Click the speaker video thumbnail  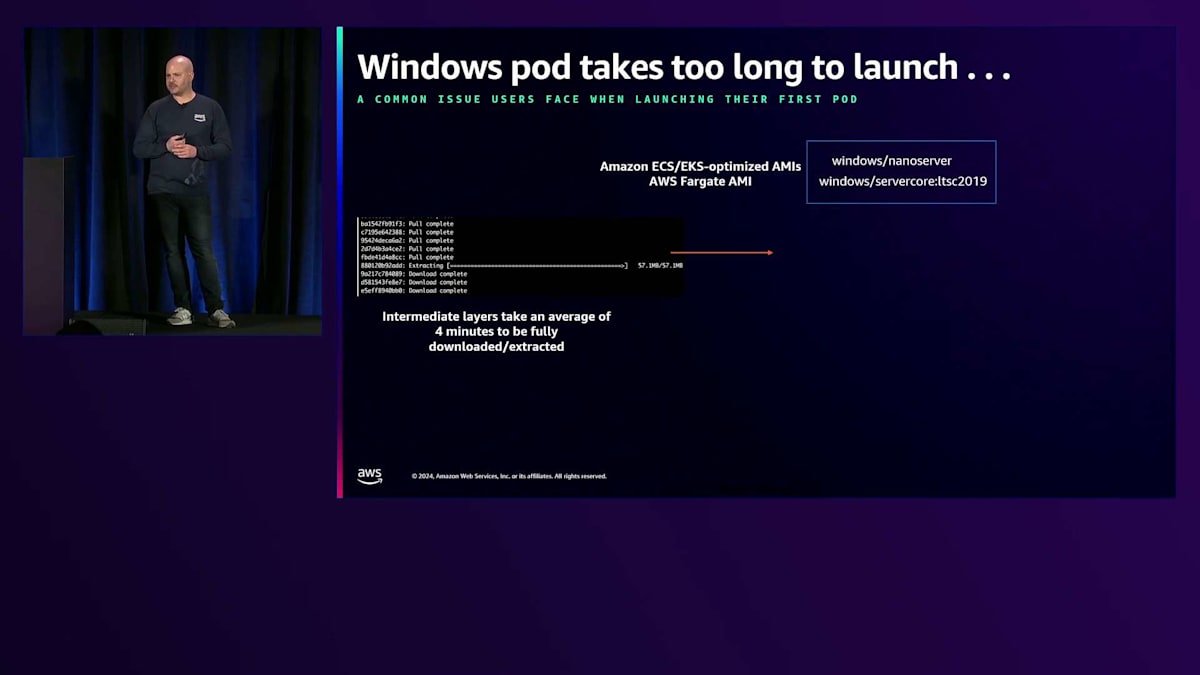pos(172,181)
